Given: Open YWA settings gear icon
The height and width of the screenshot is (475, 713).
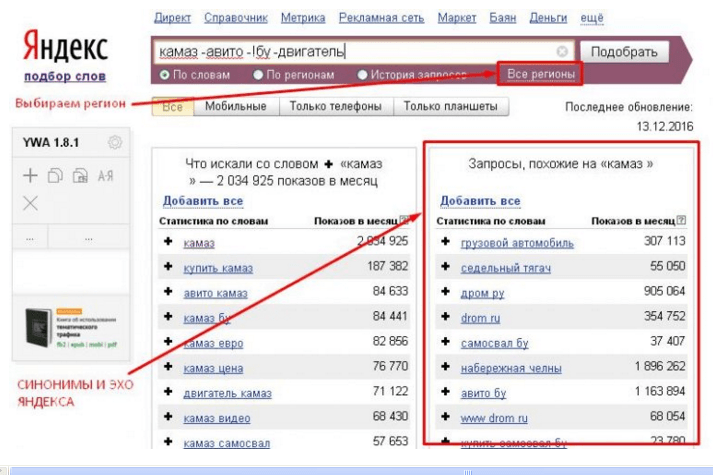Looking at the screenshot, I should tap(115, 142).
